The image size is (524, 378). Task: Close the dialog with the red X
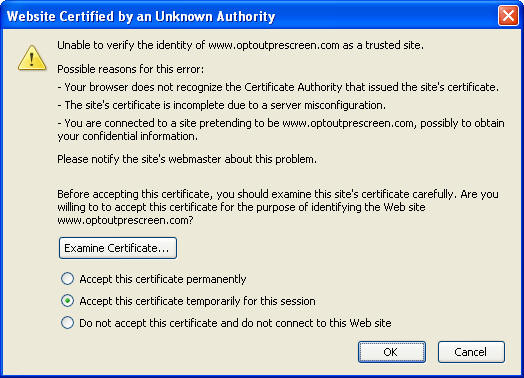click(508, 16)
